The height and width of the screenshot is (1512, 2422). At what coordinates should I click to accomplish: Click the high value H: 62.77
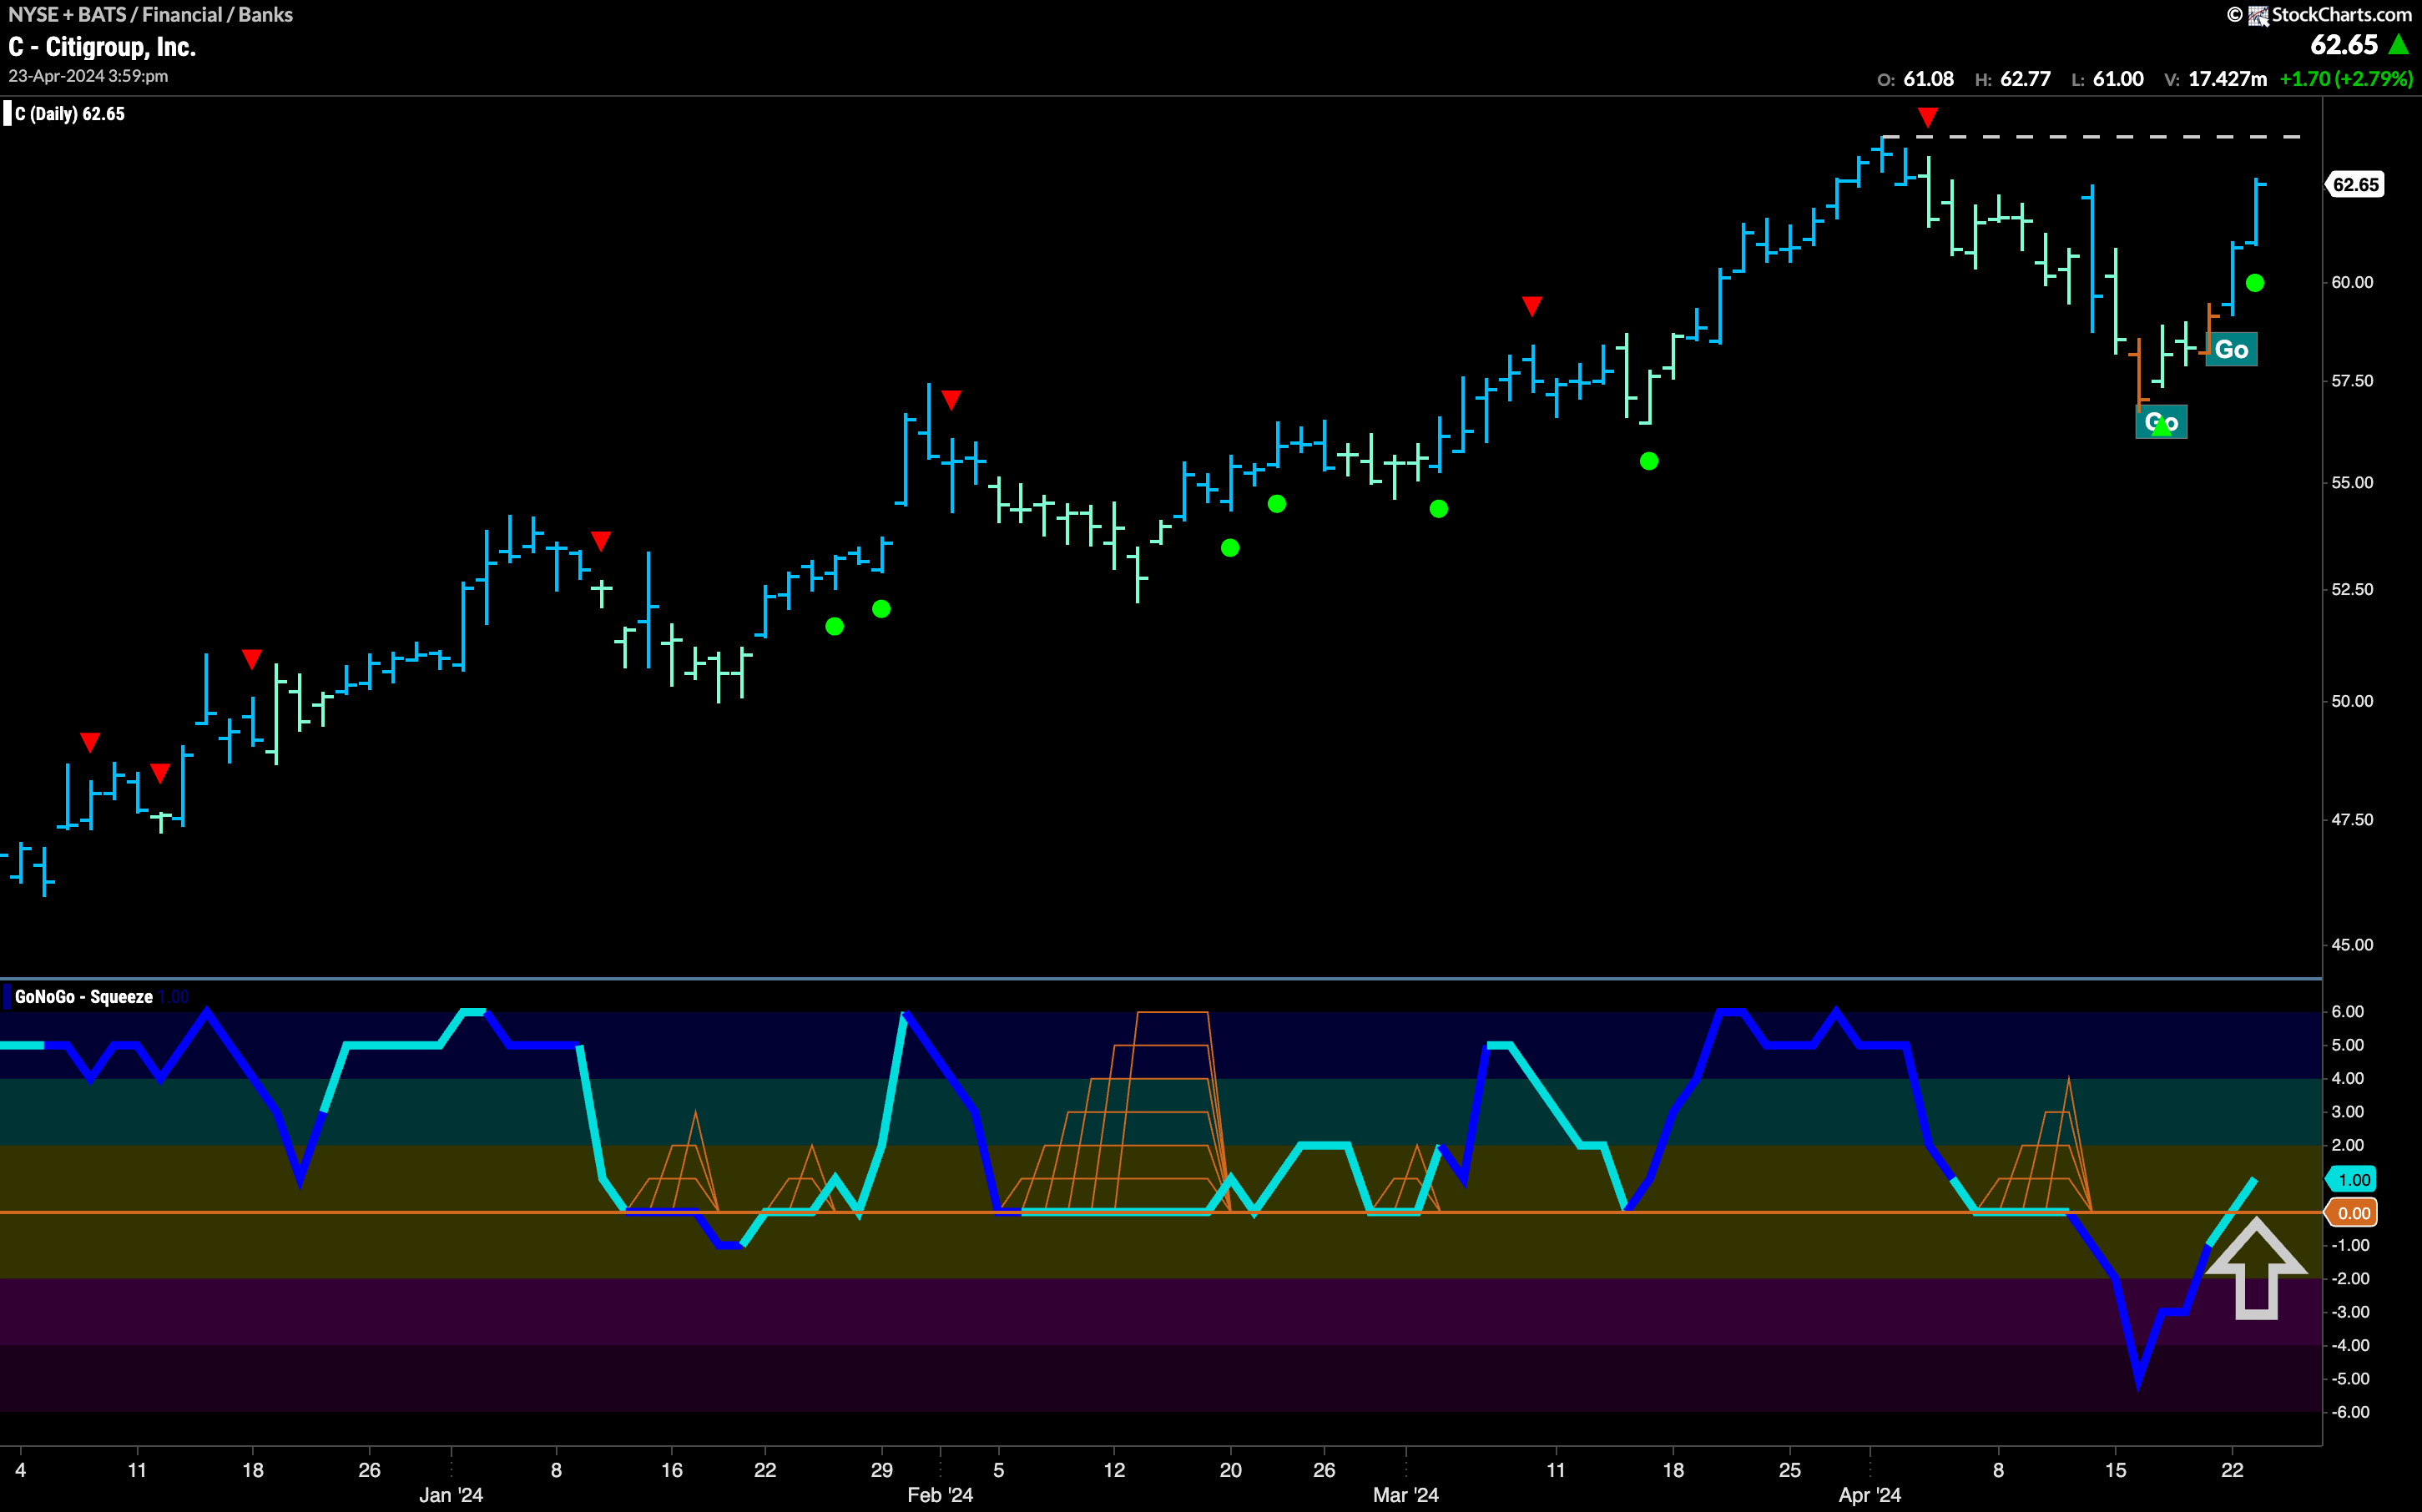2013,79
